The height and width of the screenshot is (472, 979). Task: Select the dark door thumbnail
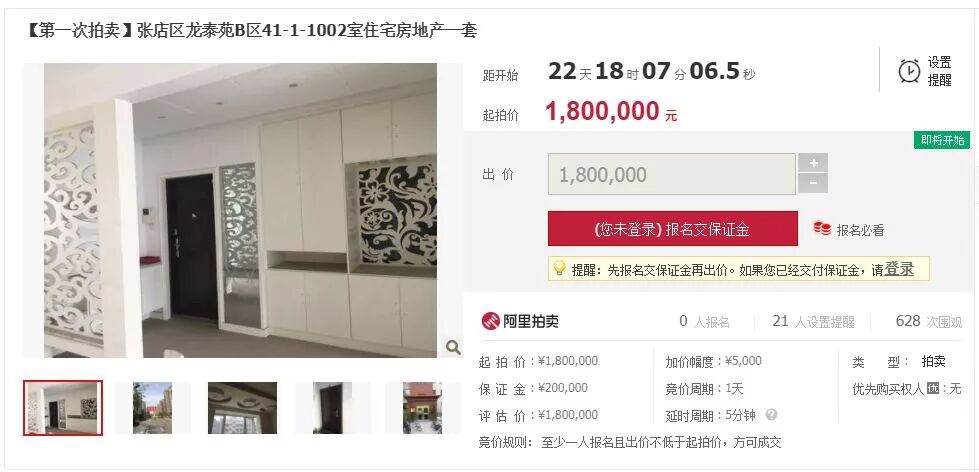(332, 408)
